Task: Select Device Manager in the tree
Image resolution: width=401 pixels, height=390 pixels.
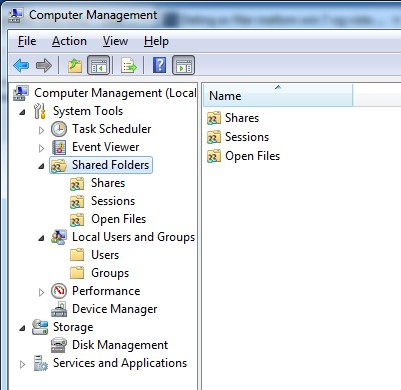Action: 115,309
